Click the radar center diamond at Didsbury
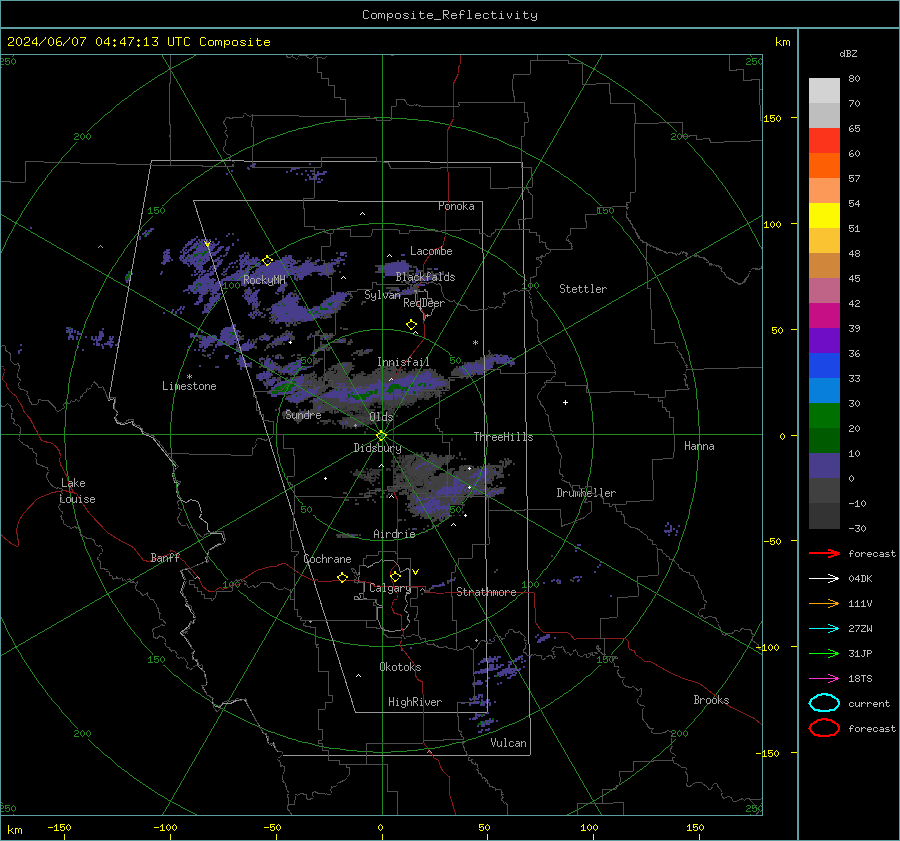This screenshot has height=841, width=900. tap(381, 436)
